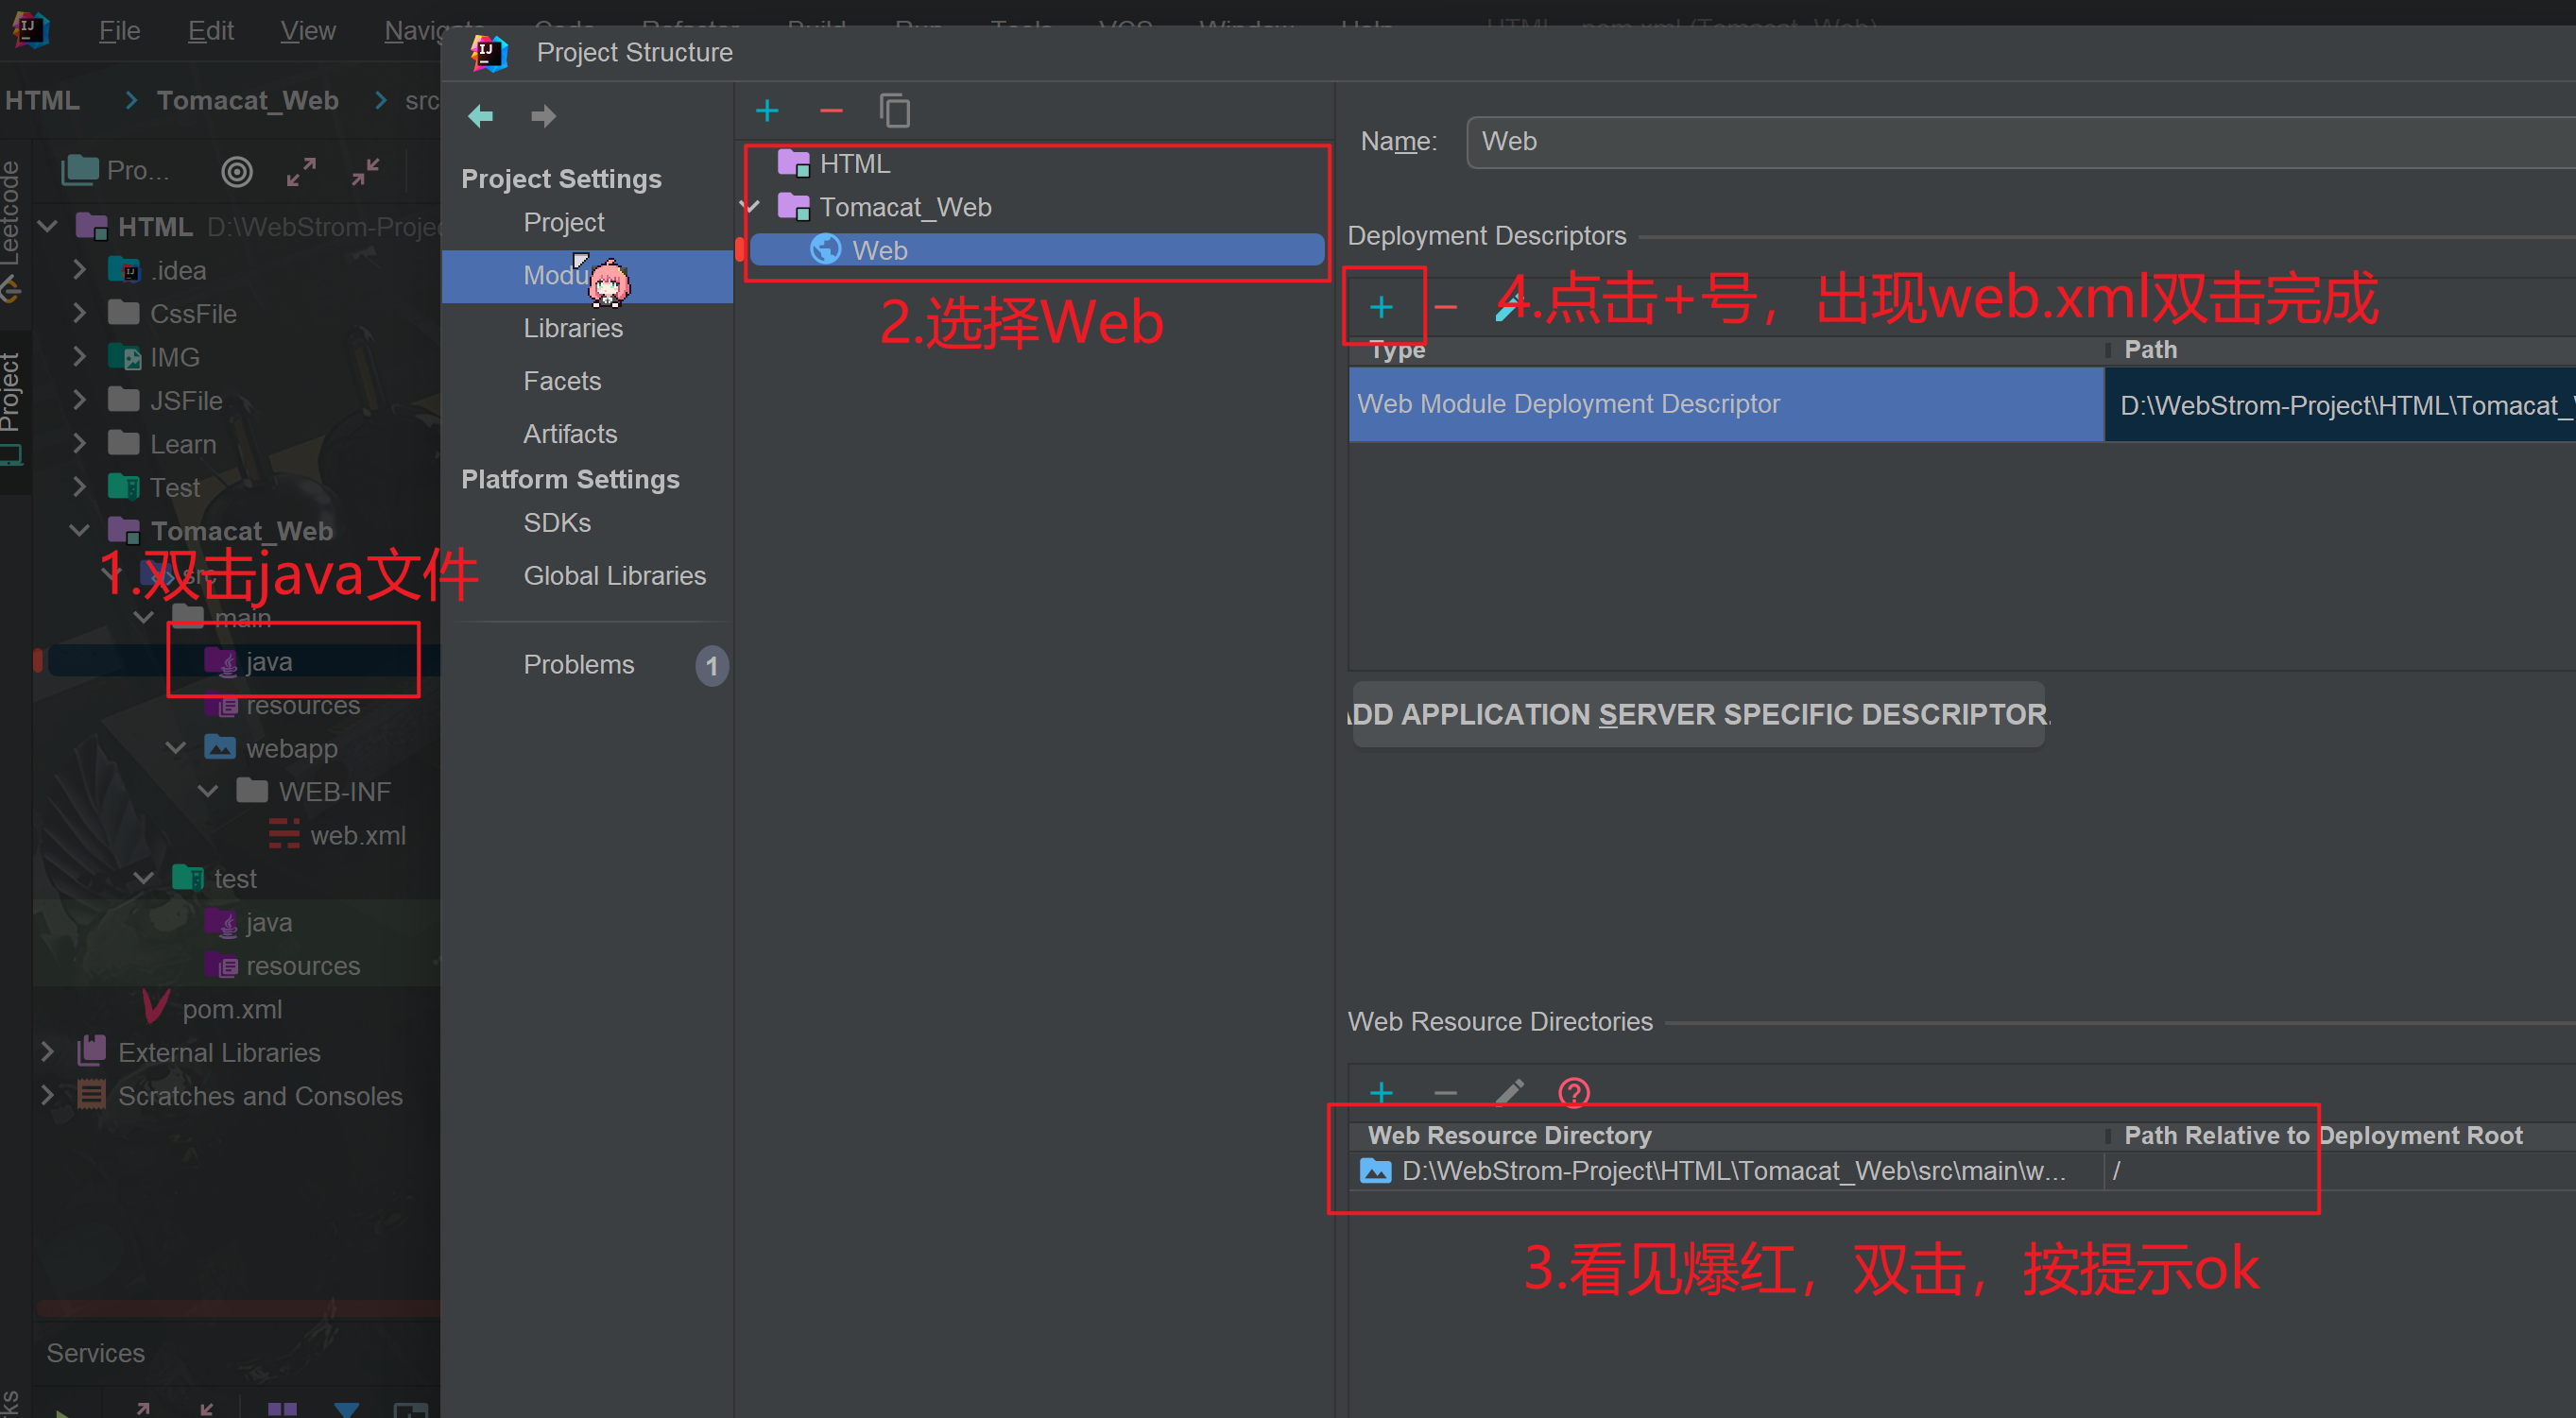Select Web Module Deployment Descriptor row
The height and width of the screenshot is (1418, 2576).
pyautogui.click(x=1726, y=404)
